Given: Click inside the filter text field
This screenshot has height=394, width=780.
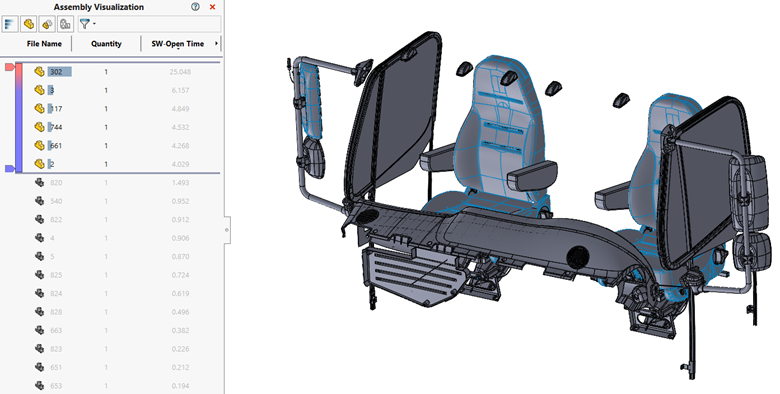Looking at the screenshot, I should coord(158,24).
